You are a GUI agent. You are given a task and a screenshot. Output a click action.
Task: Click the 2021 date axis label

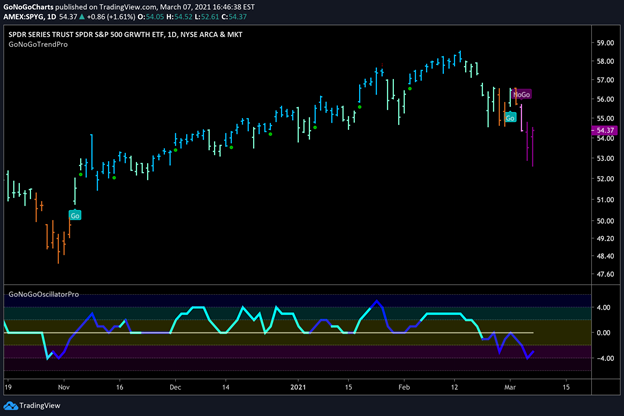pyautogui.click(x=298, y=387)
